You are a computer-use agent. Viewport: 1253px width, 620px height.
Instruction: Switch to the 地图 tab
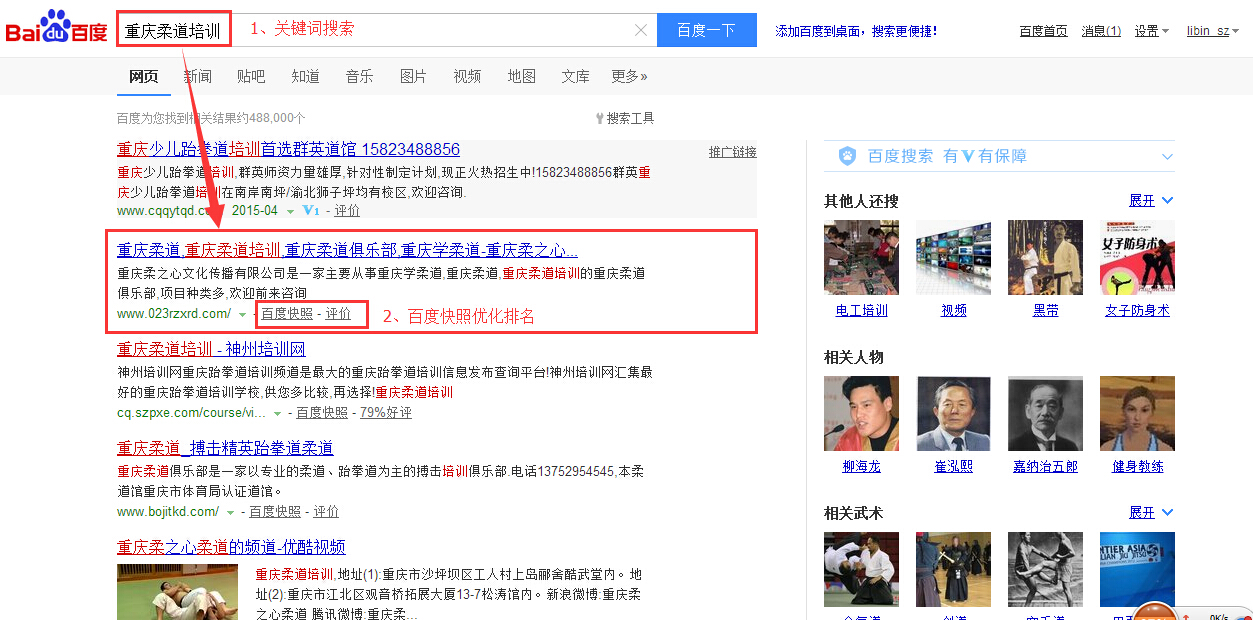point(521,76)
